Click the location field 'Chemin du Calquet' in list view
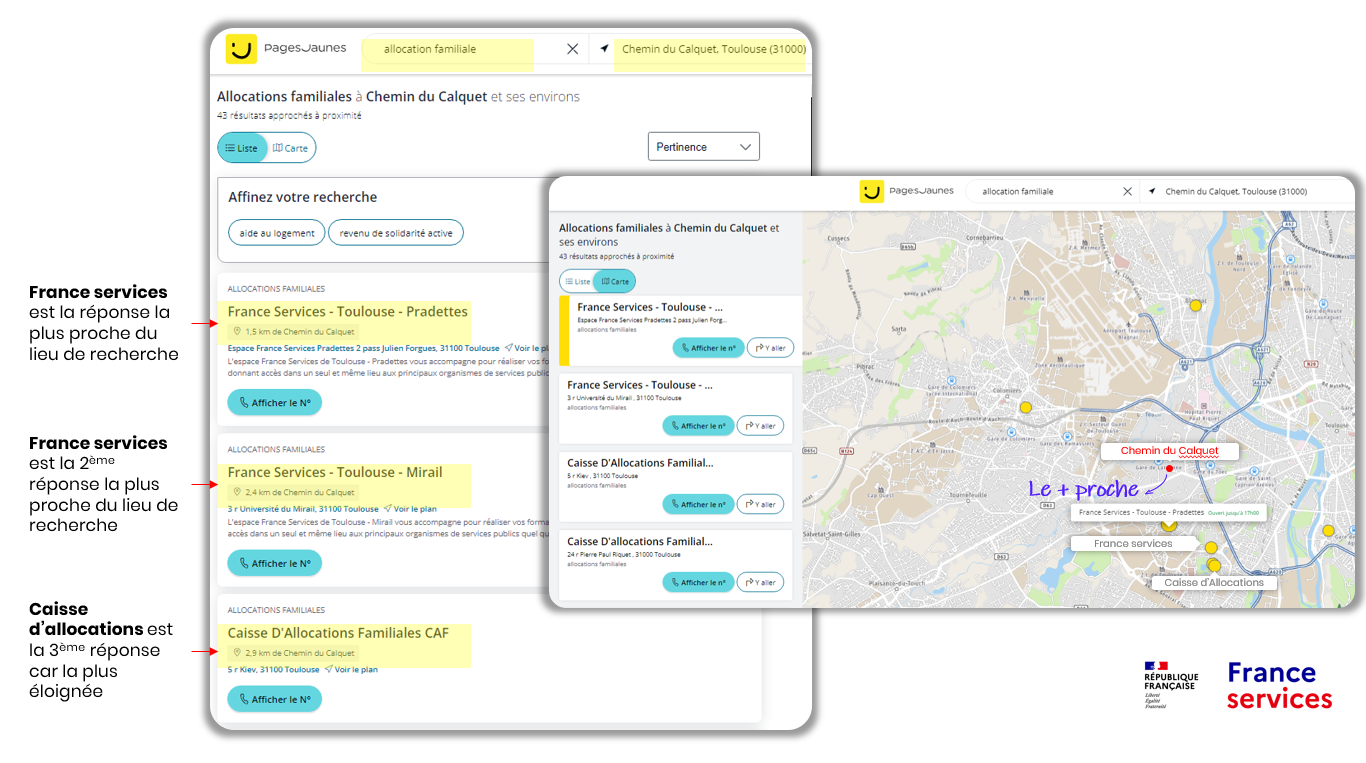The width and height of the screenshot is (1366, 763). [x=713, y=49]
